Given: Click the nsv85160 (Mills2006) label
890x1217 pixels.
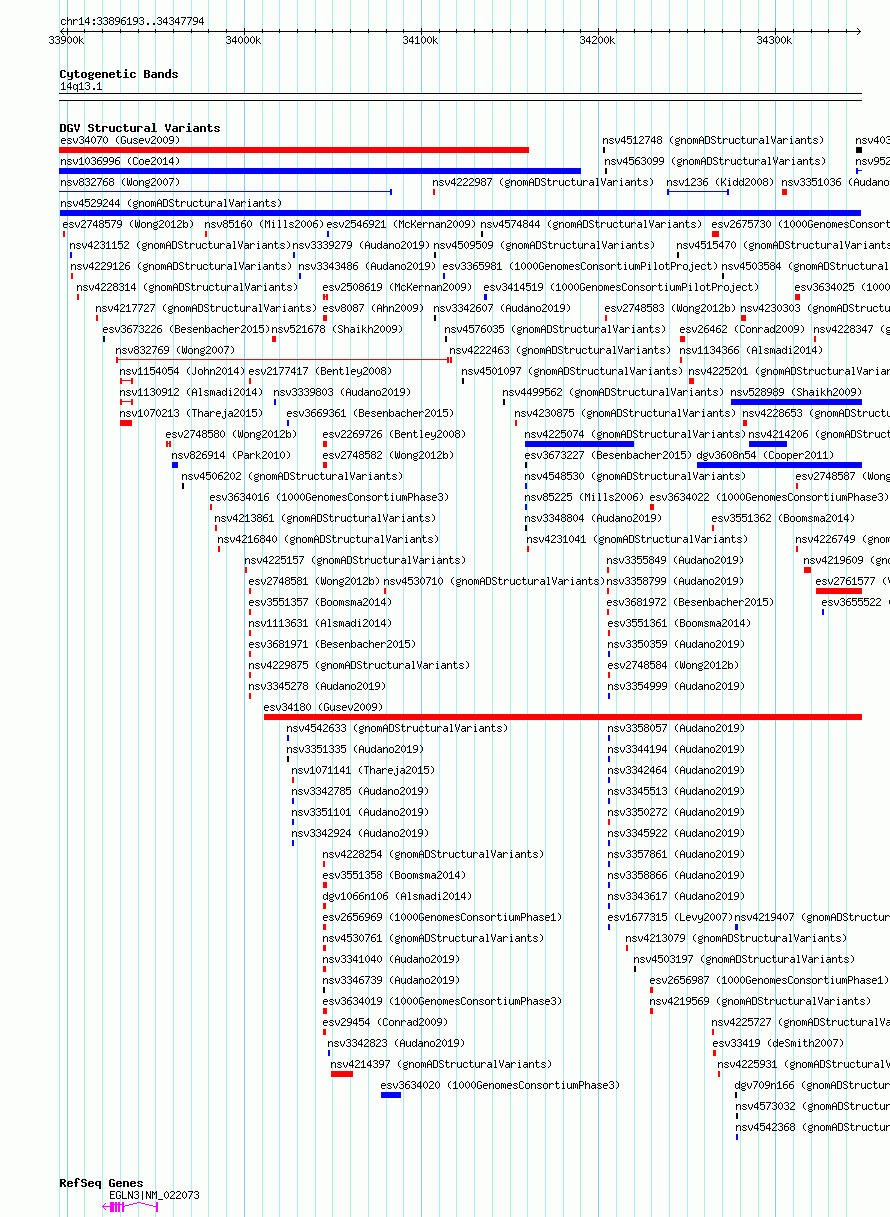Looking at the screenshot, I should 265,224.
